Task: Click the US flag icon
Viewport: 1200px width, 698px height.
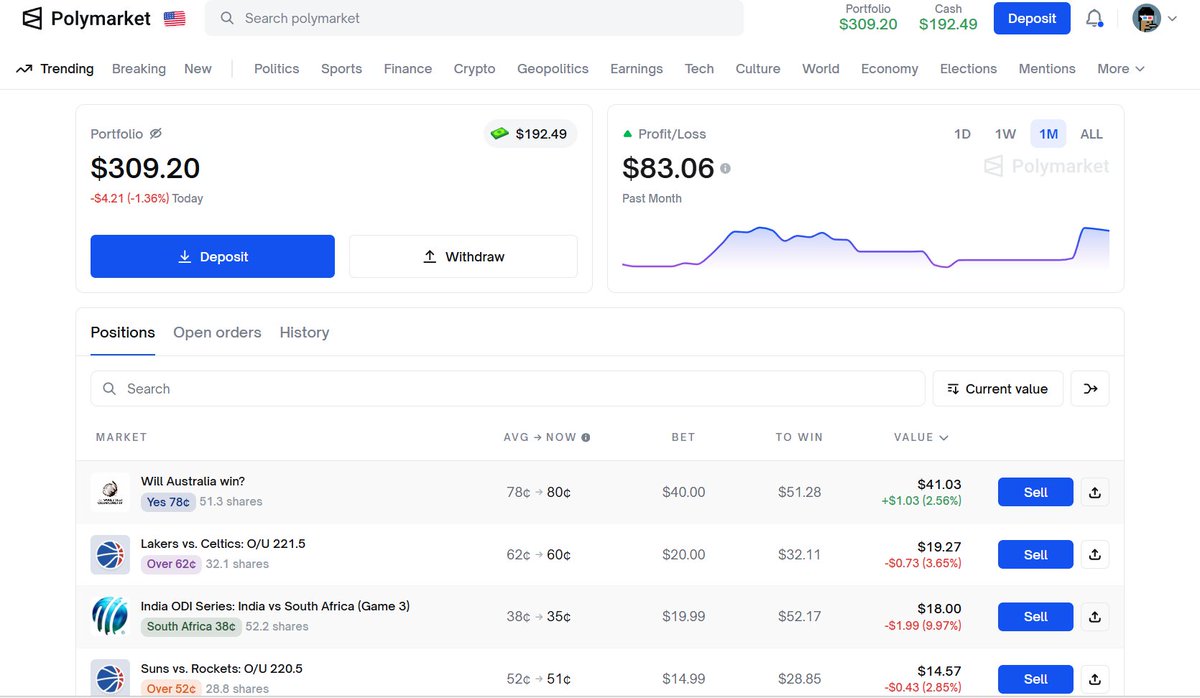Action: click(x=175, y=18)
